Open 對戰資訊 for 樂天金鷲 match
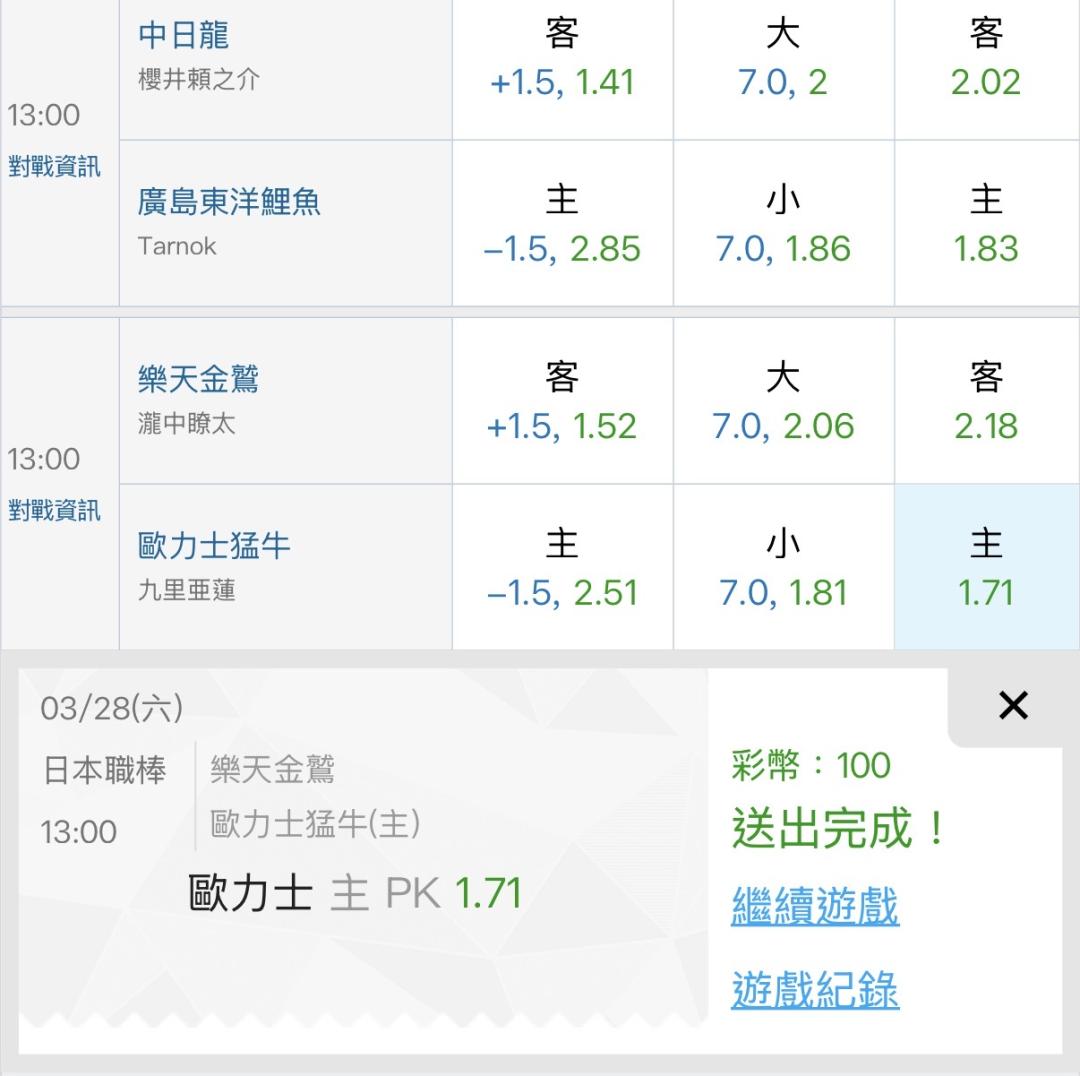Viewport: 1080px width, 1076px height. click(x=55, y=511)
